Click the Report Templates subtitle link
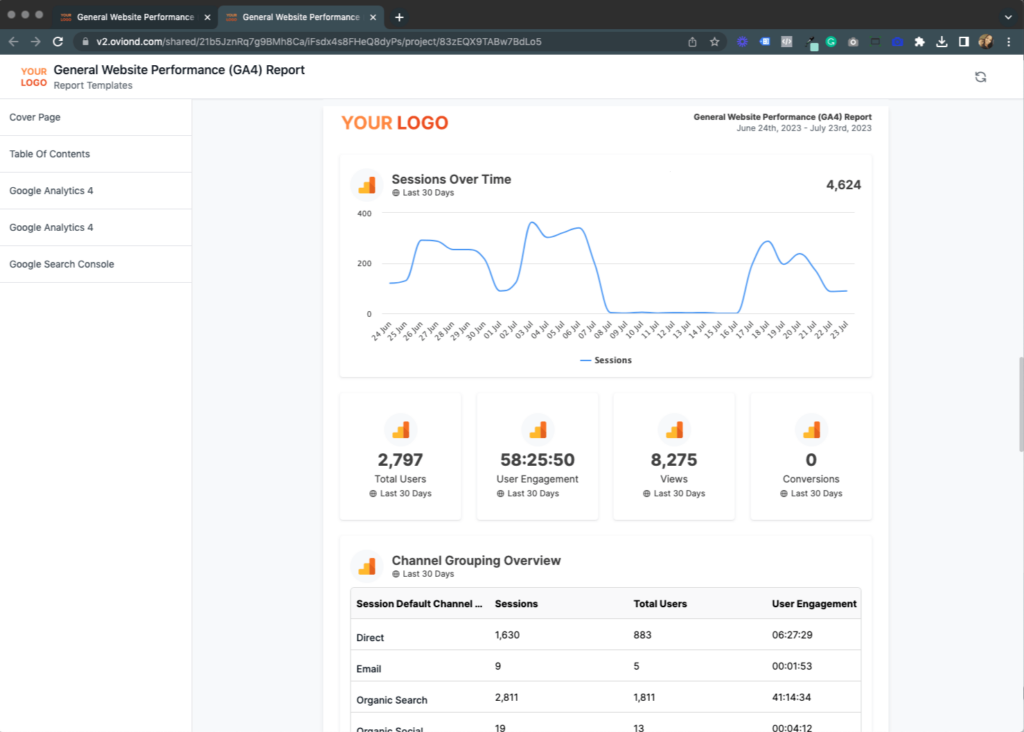Image resolution: width=1024 pixels, height=732 pixels. click(93, 86)
